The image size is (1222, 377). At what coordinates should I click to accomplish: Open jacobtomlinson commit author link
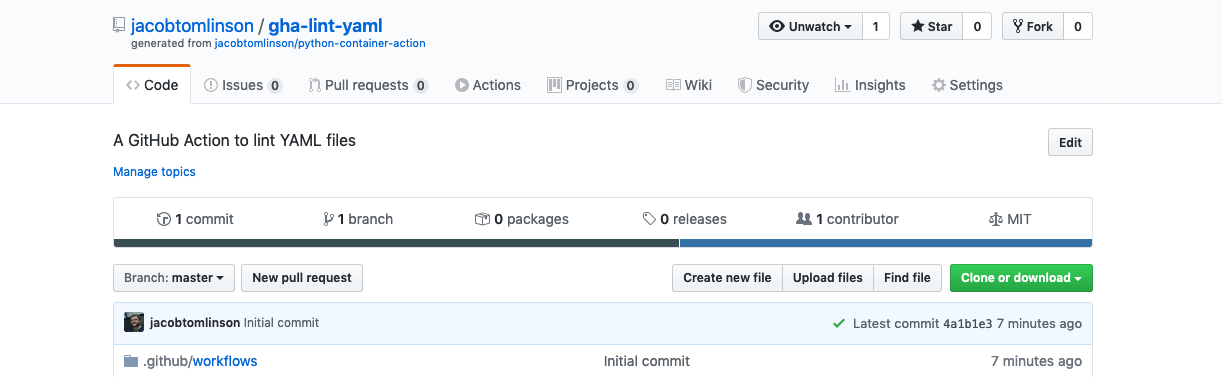click(x=195, y=323)
